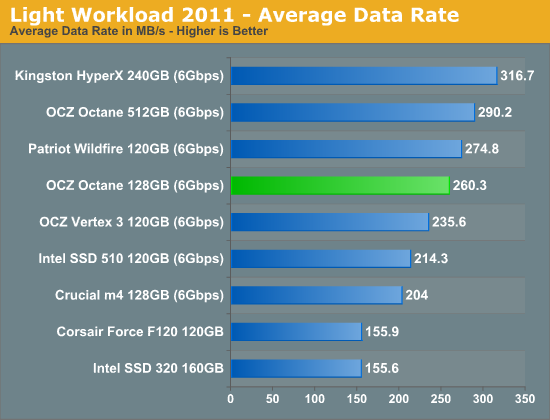The width and height of the screenshot is (550, 420).
Task: Click the 214.3 value for Intel SSD 510
Action: 431,259
